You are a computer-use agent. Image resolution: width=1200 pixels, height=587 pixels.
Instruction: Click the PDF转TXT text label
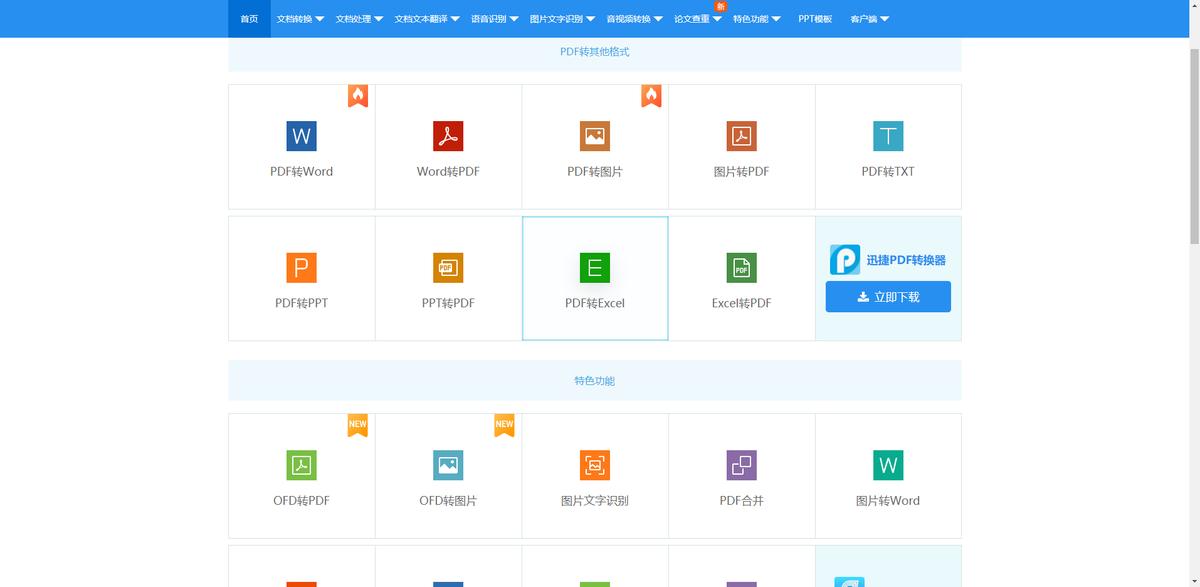[888, 171]
